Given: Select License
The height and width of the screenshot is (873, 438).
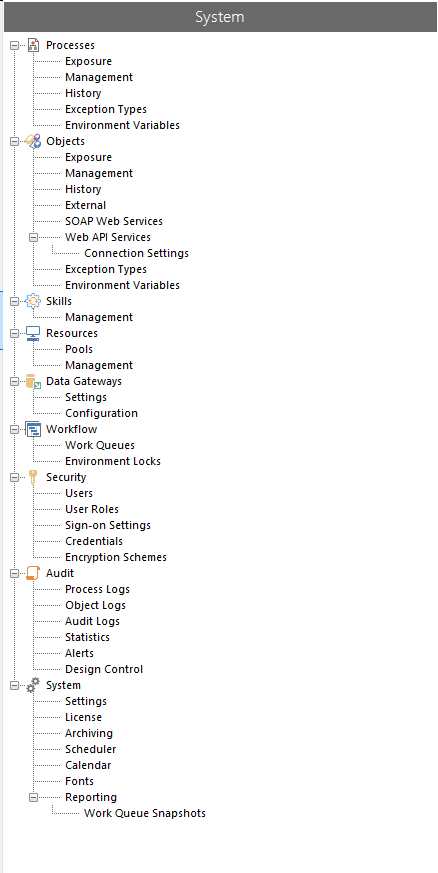Looking at the screenshot, I should coord(83,718).
